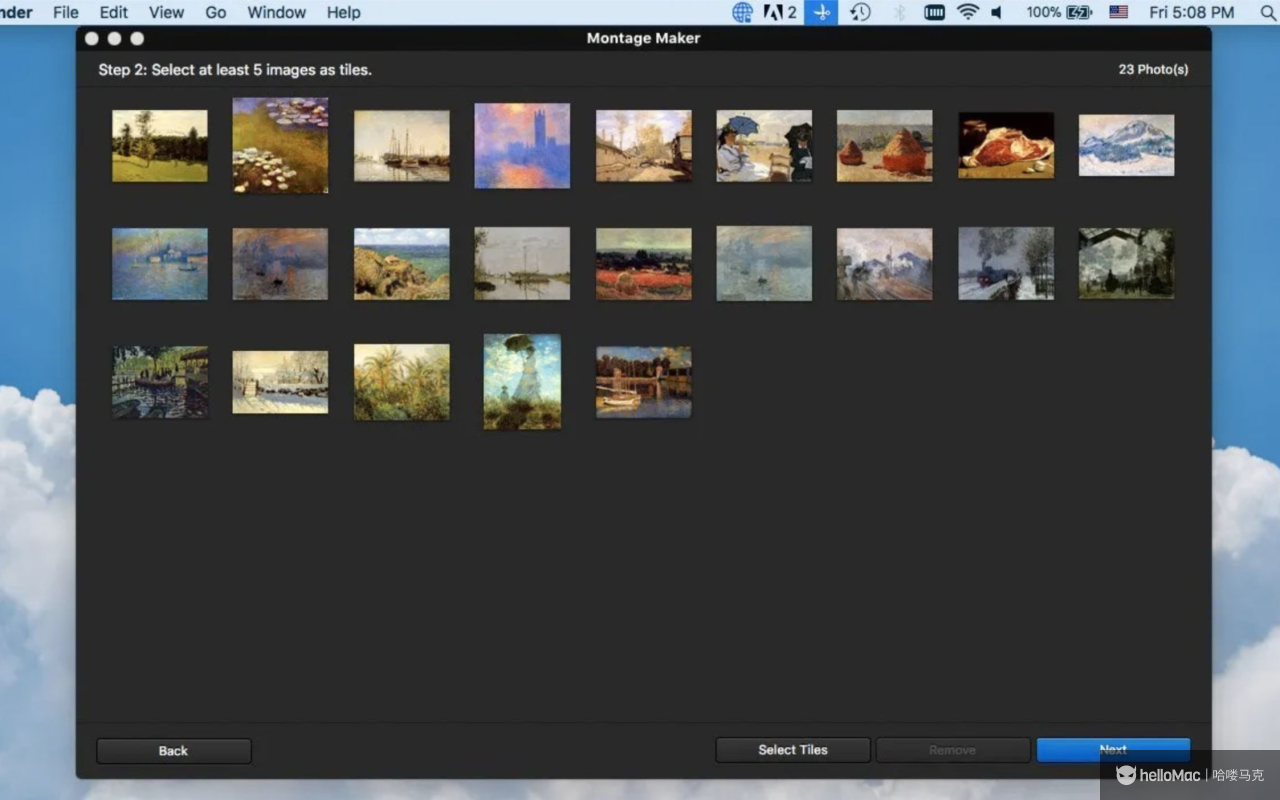The height and width of the screenshot is (800, 1280).
Task: Select the pale misty sunrise thumbnail
Action: coord(764,264)
